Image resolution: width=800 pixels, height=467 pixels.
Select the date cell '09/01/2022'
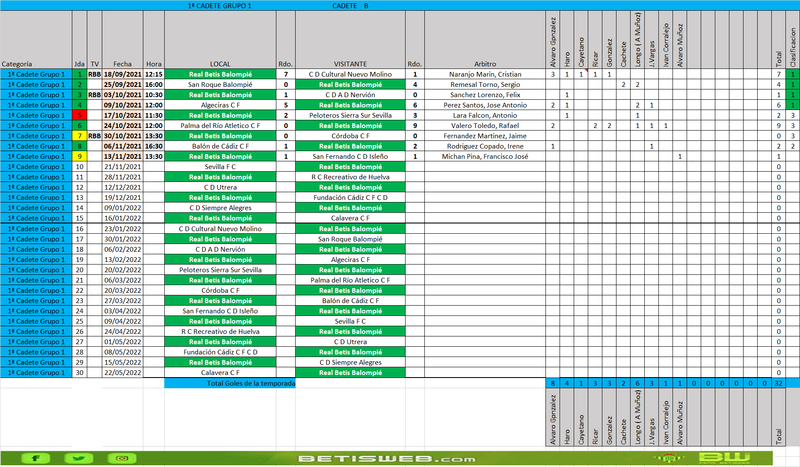click(x=122, y=208)
